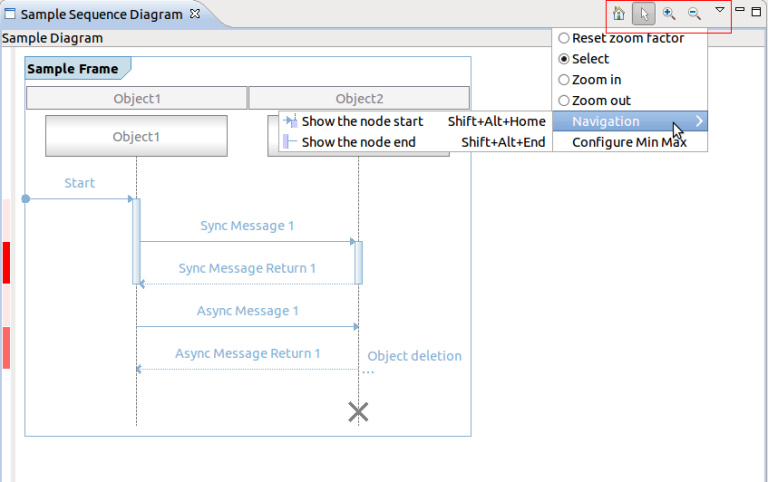
Task: Open the view menu dropdown triangle
Action: pyautogui.click(x=720, y=11)
